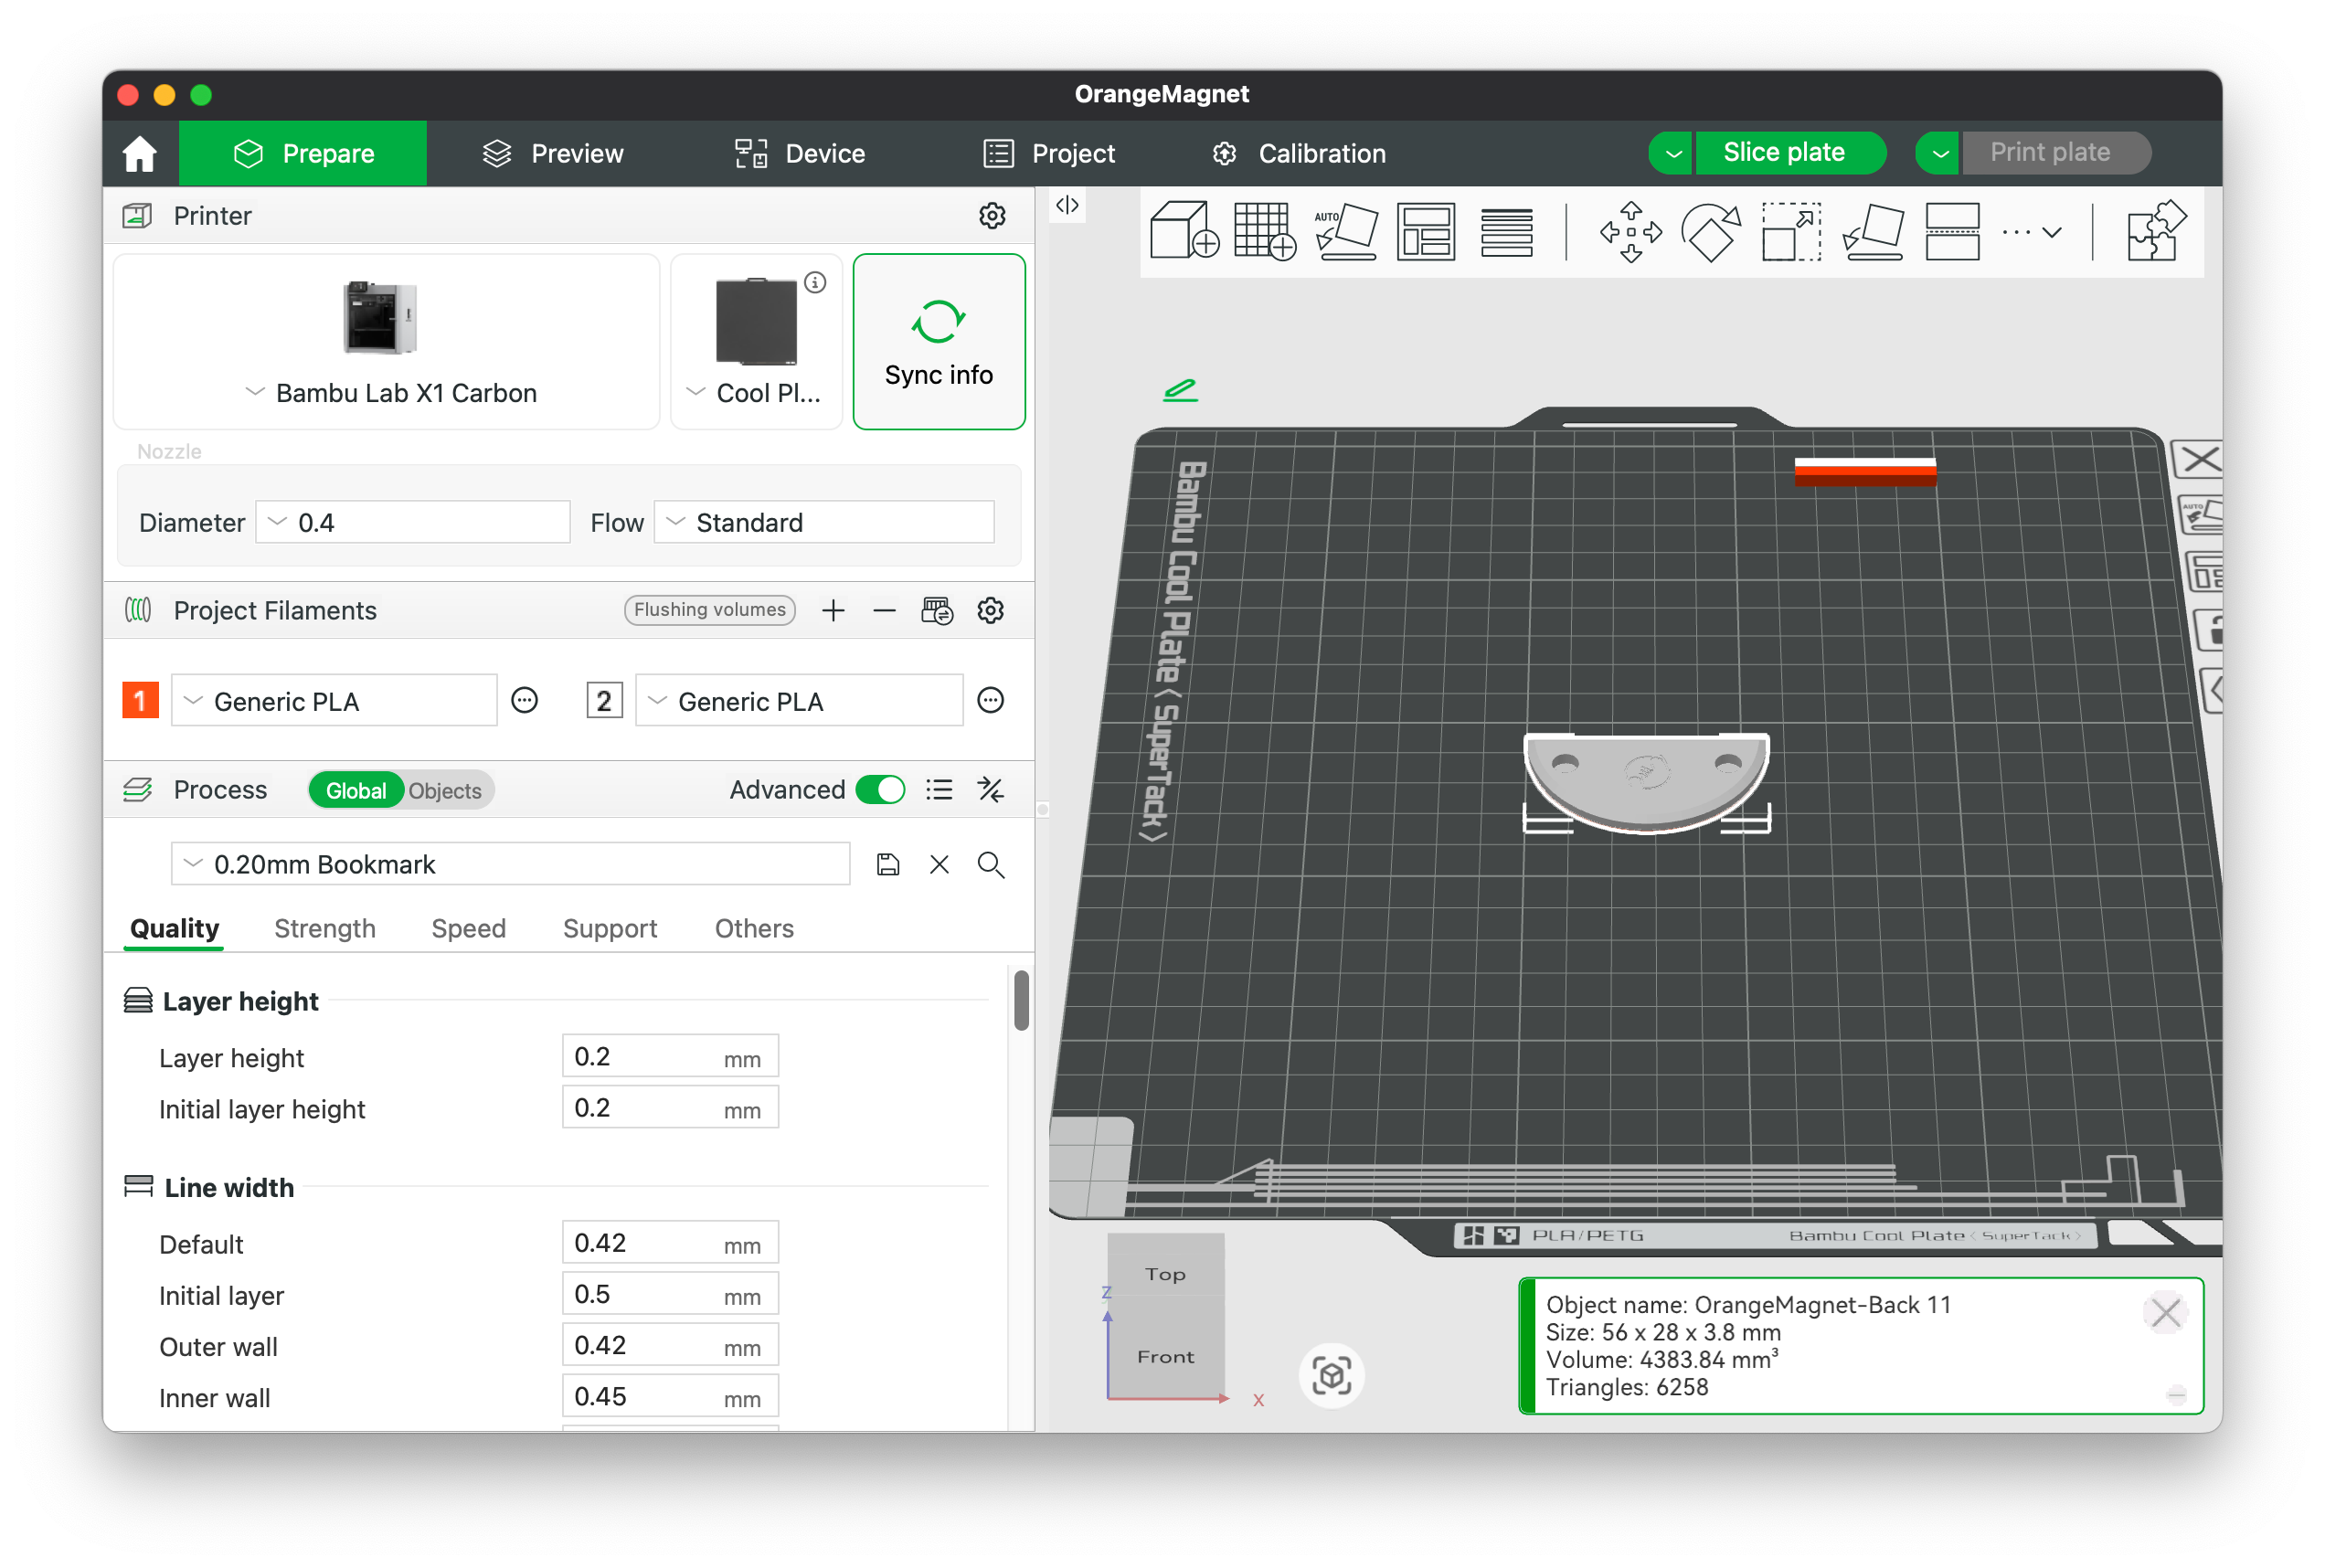Click the Add cube object icon
Viewport: 2325px width, 1568px height.
click(x=1184, y=231)
